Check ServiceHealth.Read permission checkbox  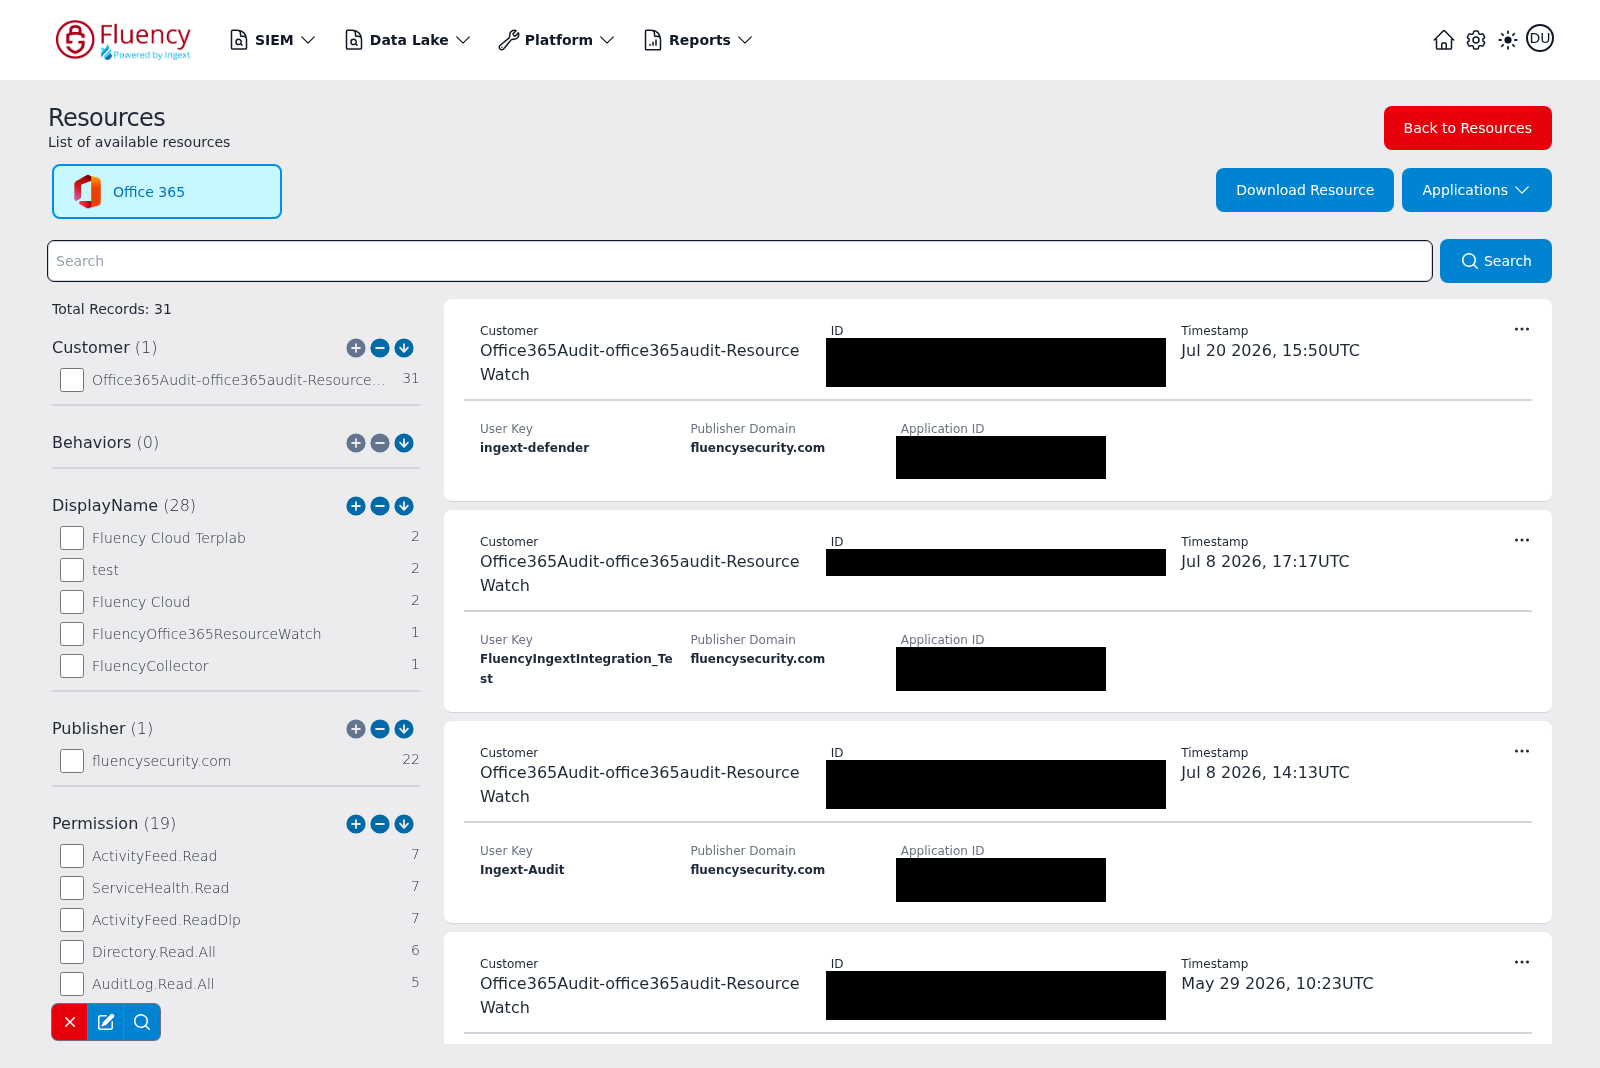(x=72, y=888)
